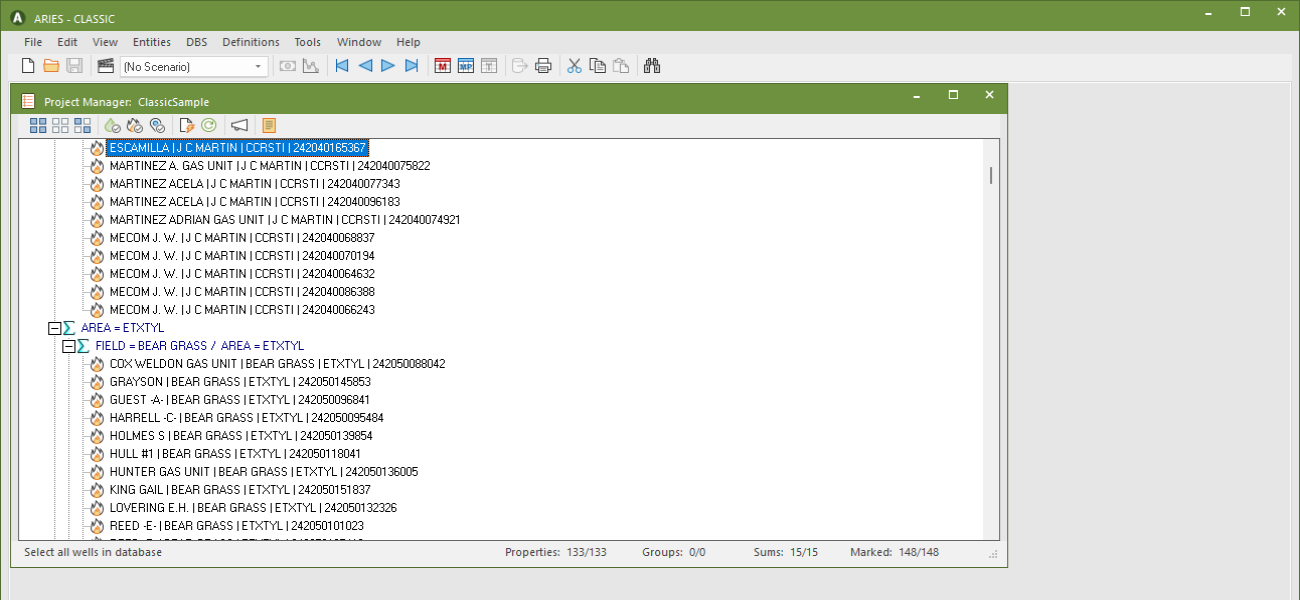
Task: Click the invert marks grid icon
Action: click(x=83, y=125)
